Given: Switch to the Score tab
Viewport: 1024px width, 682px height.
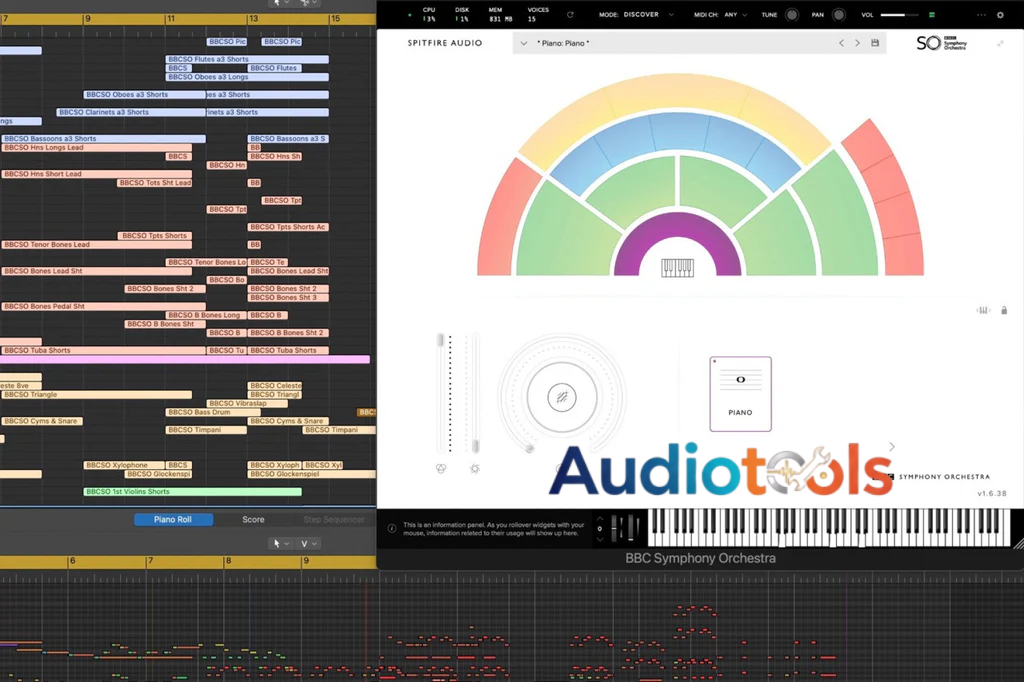Looking at the screenshot, I should click(253, 519).
